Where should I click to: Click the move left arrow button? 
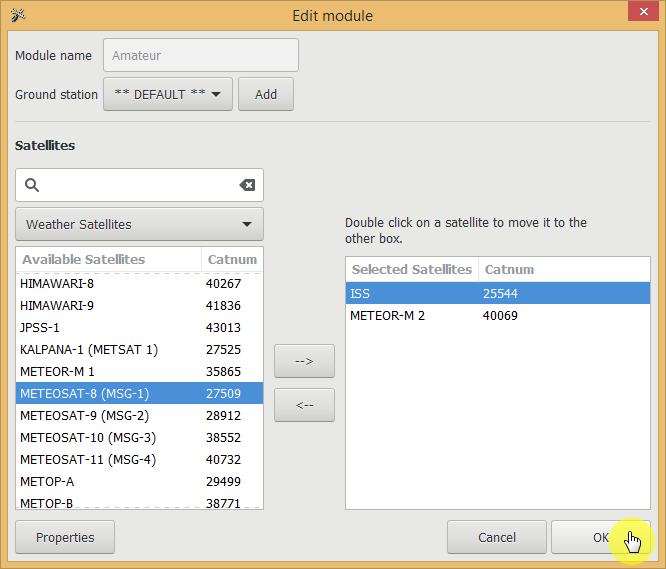tap(304, 405)
